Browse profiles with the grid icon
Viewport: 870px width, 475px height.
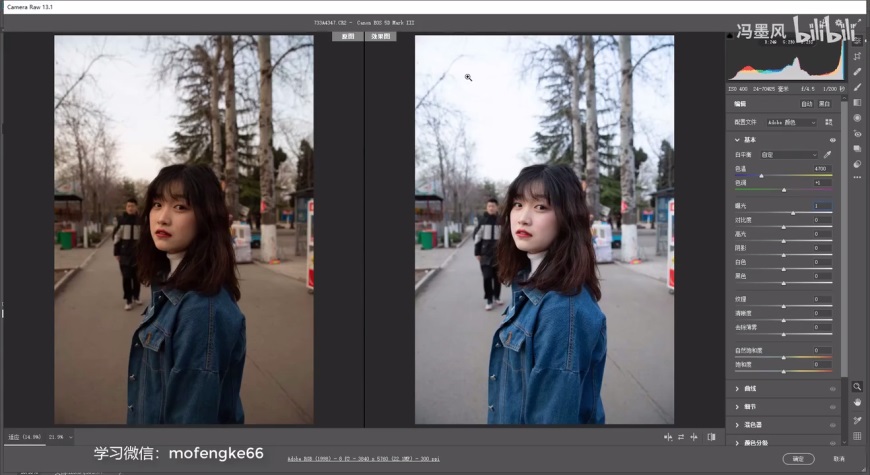(x=828, y=122)
